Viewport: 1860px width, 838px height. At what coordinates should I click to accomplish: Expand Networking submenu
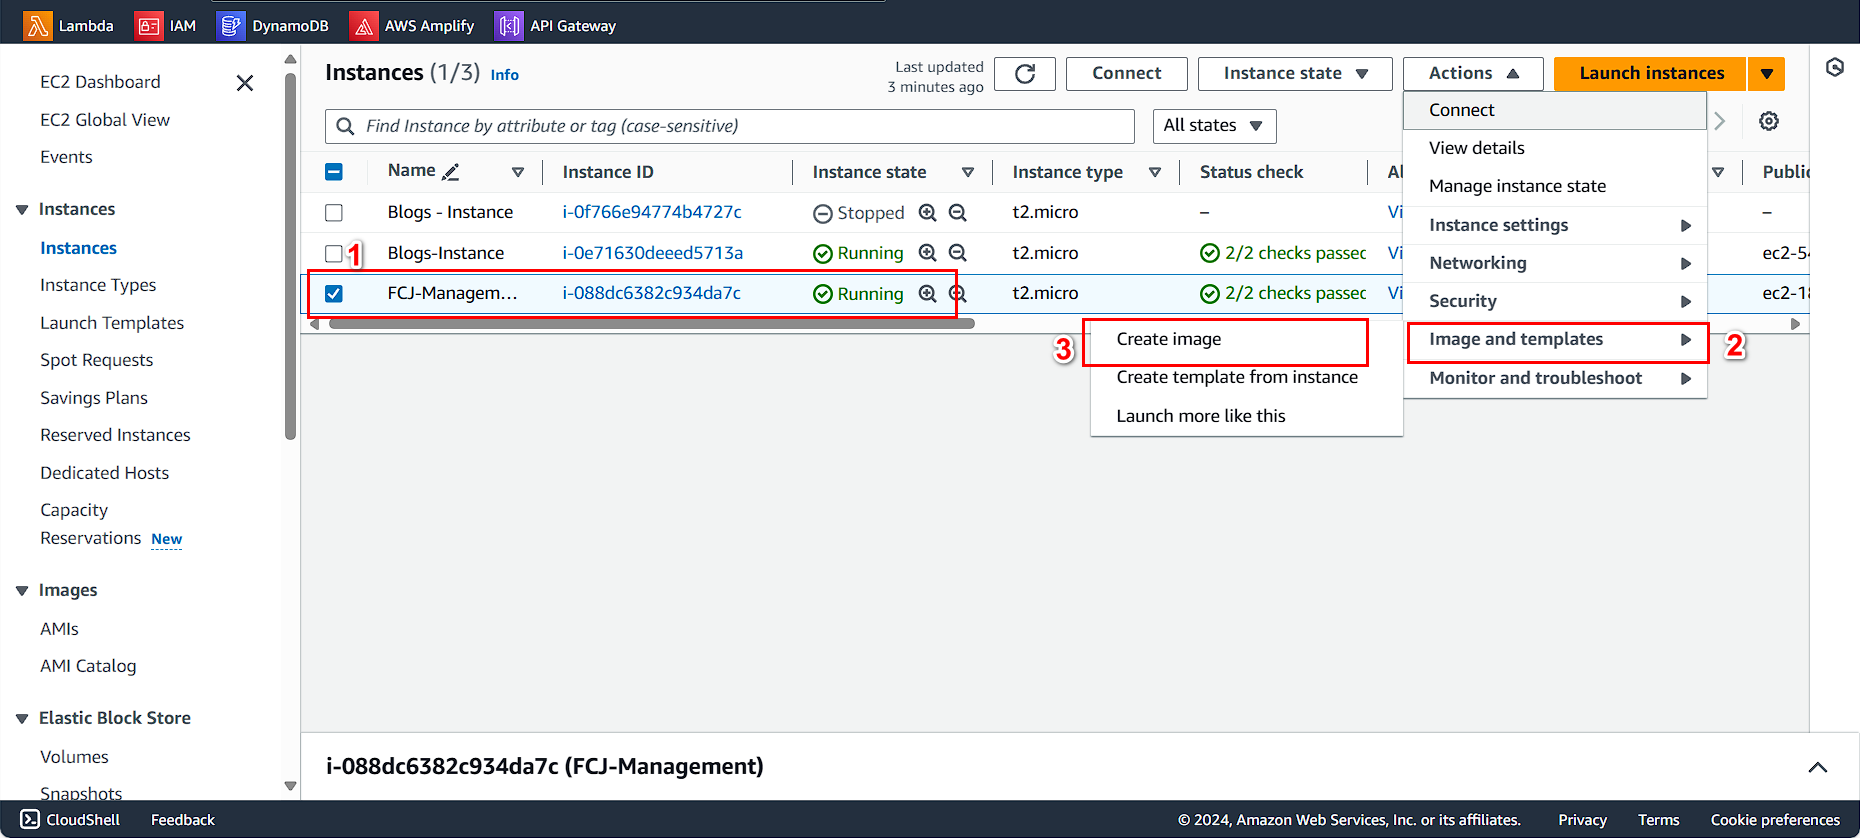click(1555, 263)
